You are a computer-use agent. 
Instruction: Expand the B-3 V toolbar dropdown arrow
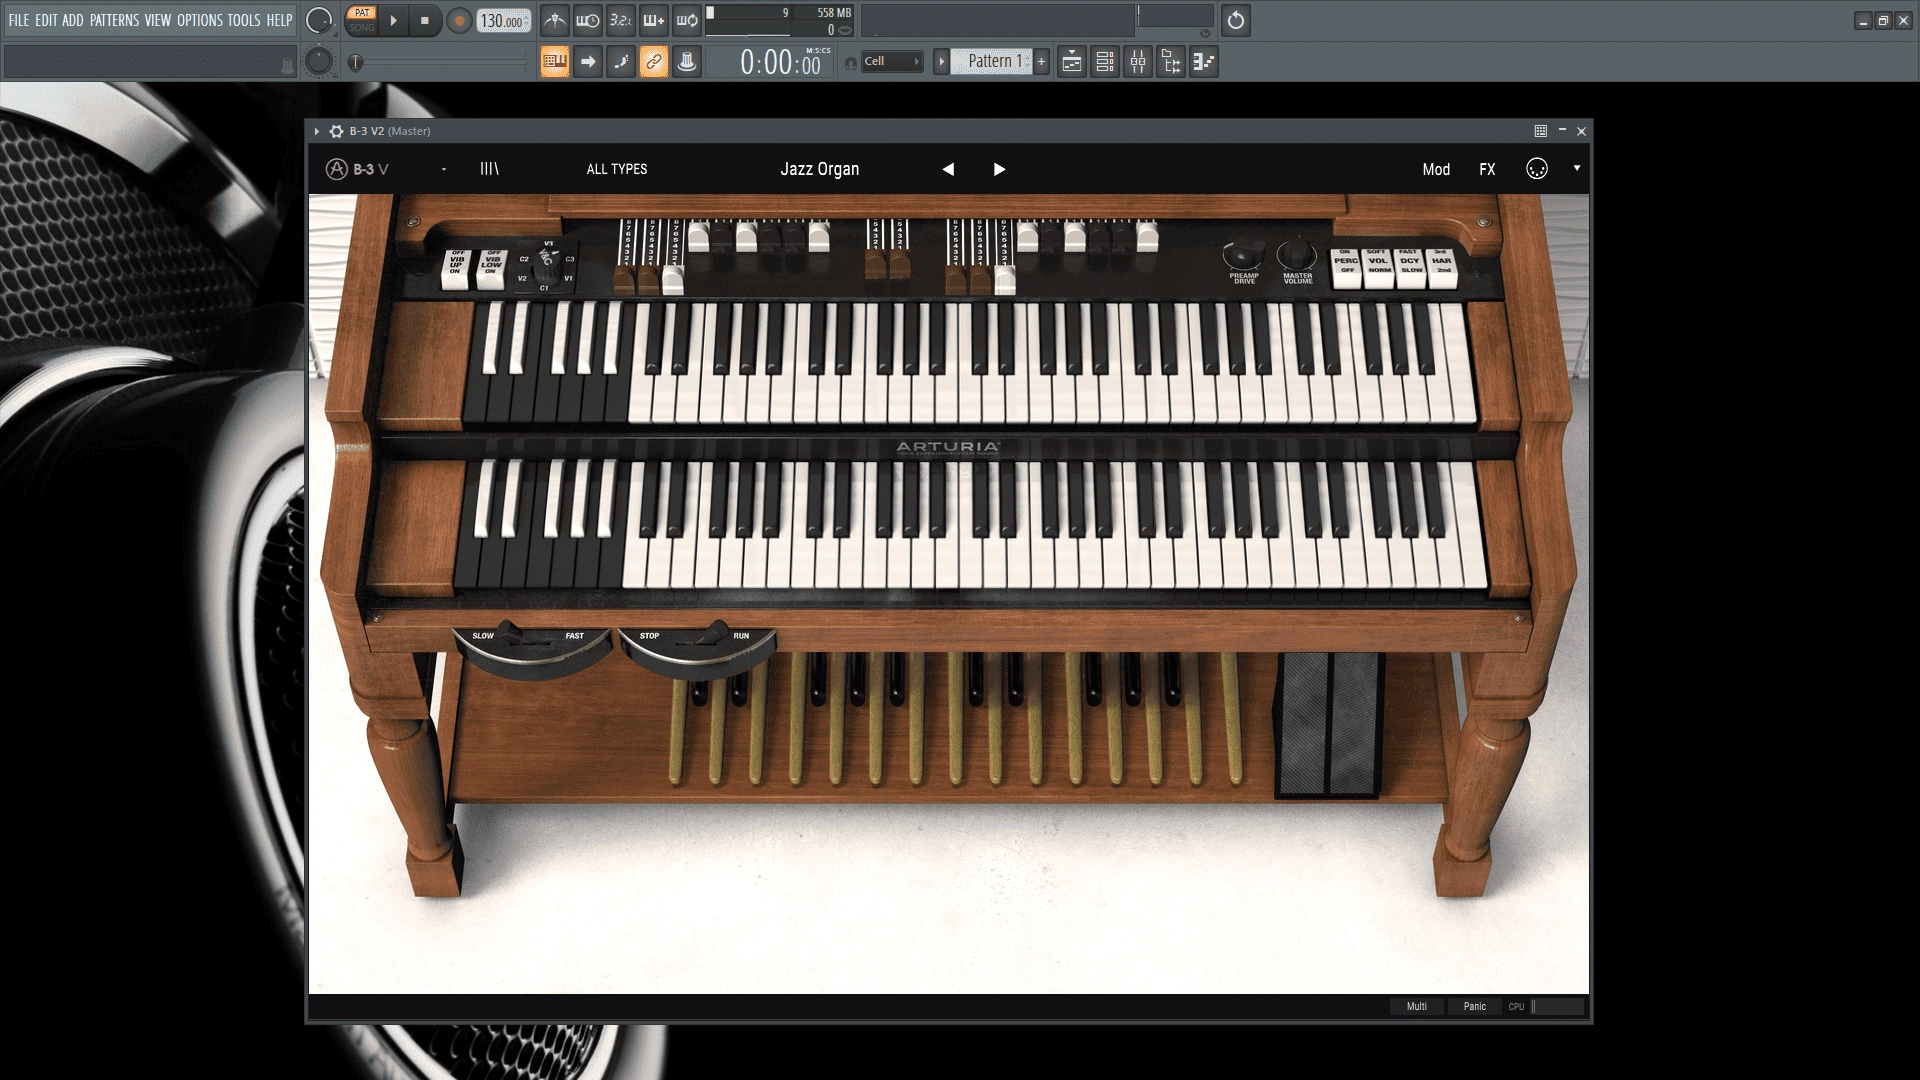click(1577, 168)
